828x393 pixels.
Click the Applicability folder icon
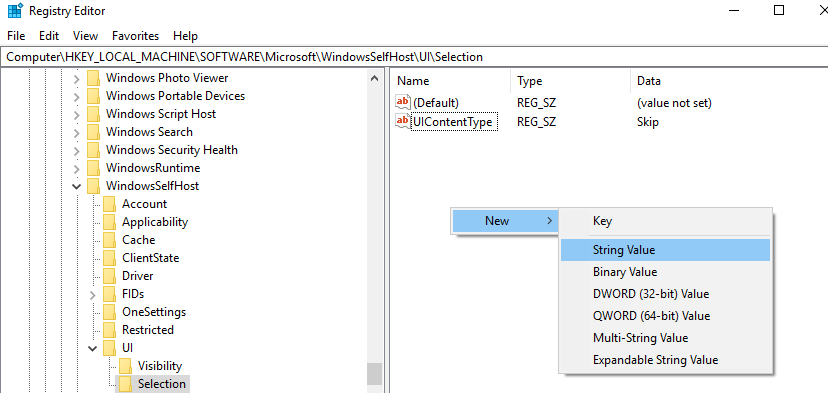(x=109, y=222)
